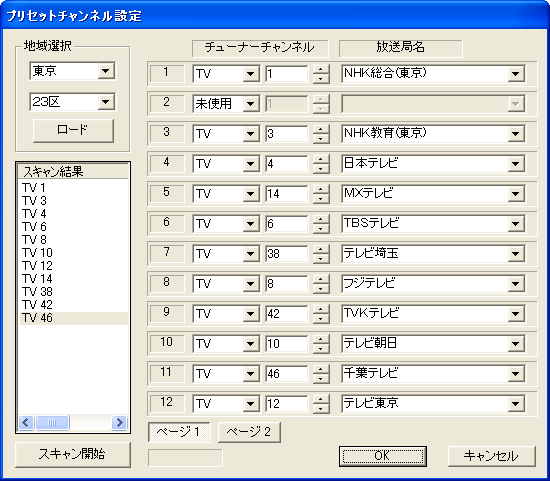This screenshot has width=550, height=481.
Task: Switch to ページ 2 tab
Action: pyautogui.click(x=249, y=432)
